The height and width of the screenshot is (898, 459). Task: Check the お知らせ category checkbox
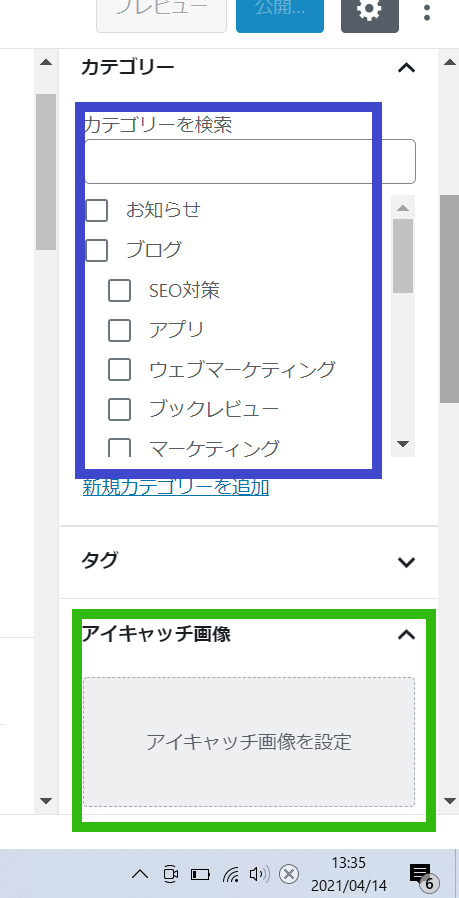pyautogui.click(x=96, y=210)
